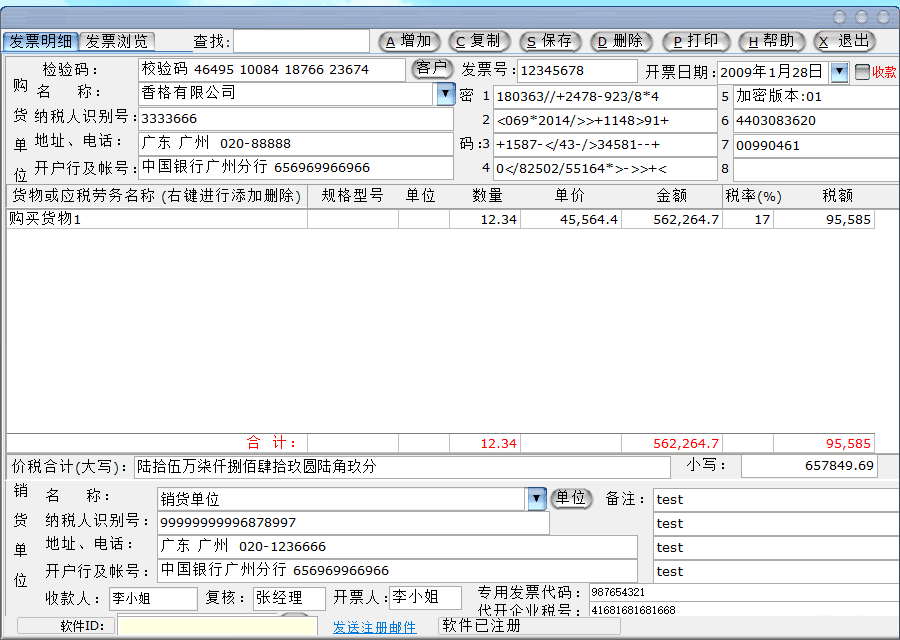Viewport: 900px width, 640px height.
Task: Switch to the 发票浏览 tab
Action: pos(116,41)
